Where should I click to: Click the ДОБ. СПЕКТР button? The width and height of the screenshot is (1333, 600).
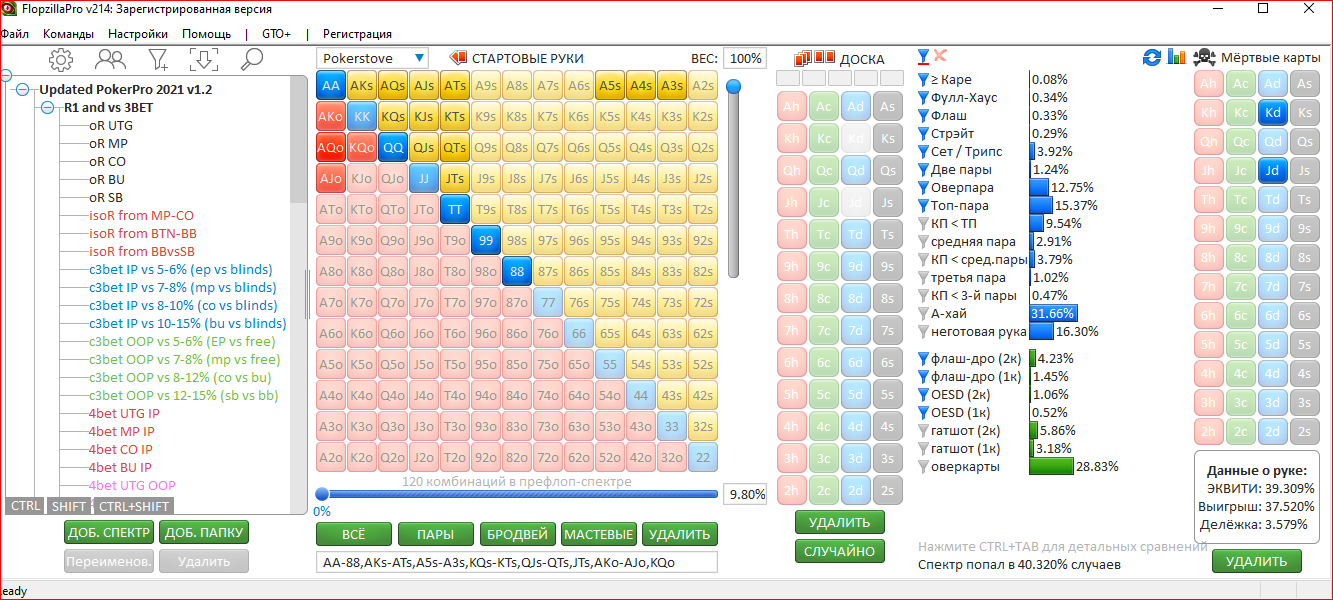(x=108, y=533)
